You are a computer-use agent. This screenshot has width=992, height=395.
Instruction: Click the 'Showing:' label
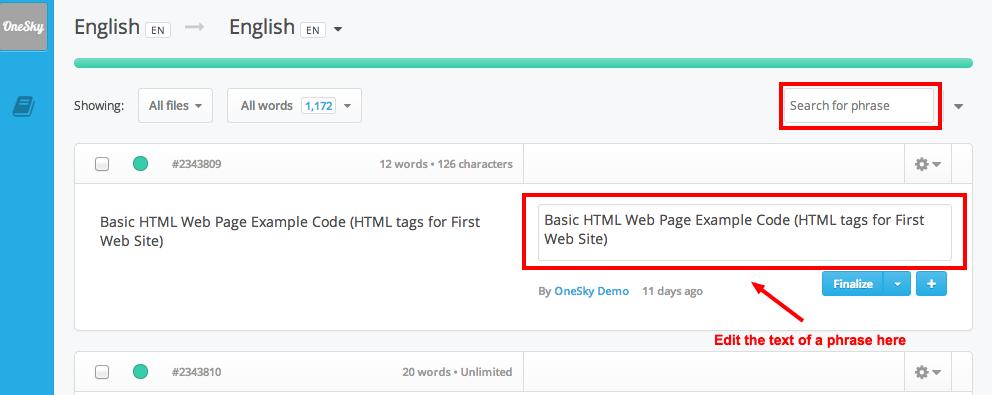[x=99, y=106]
